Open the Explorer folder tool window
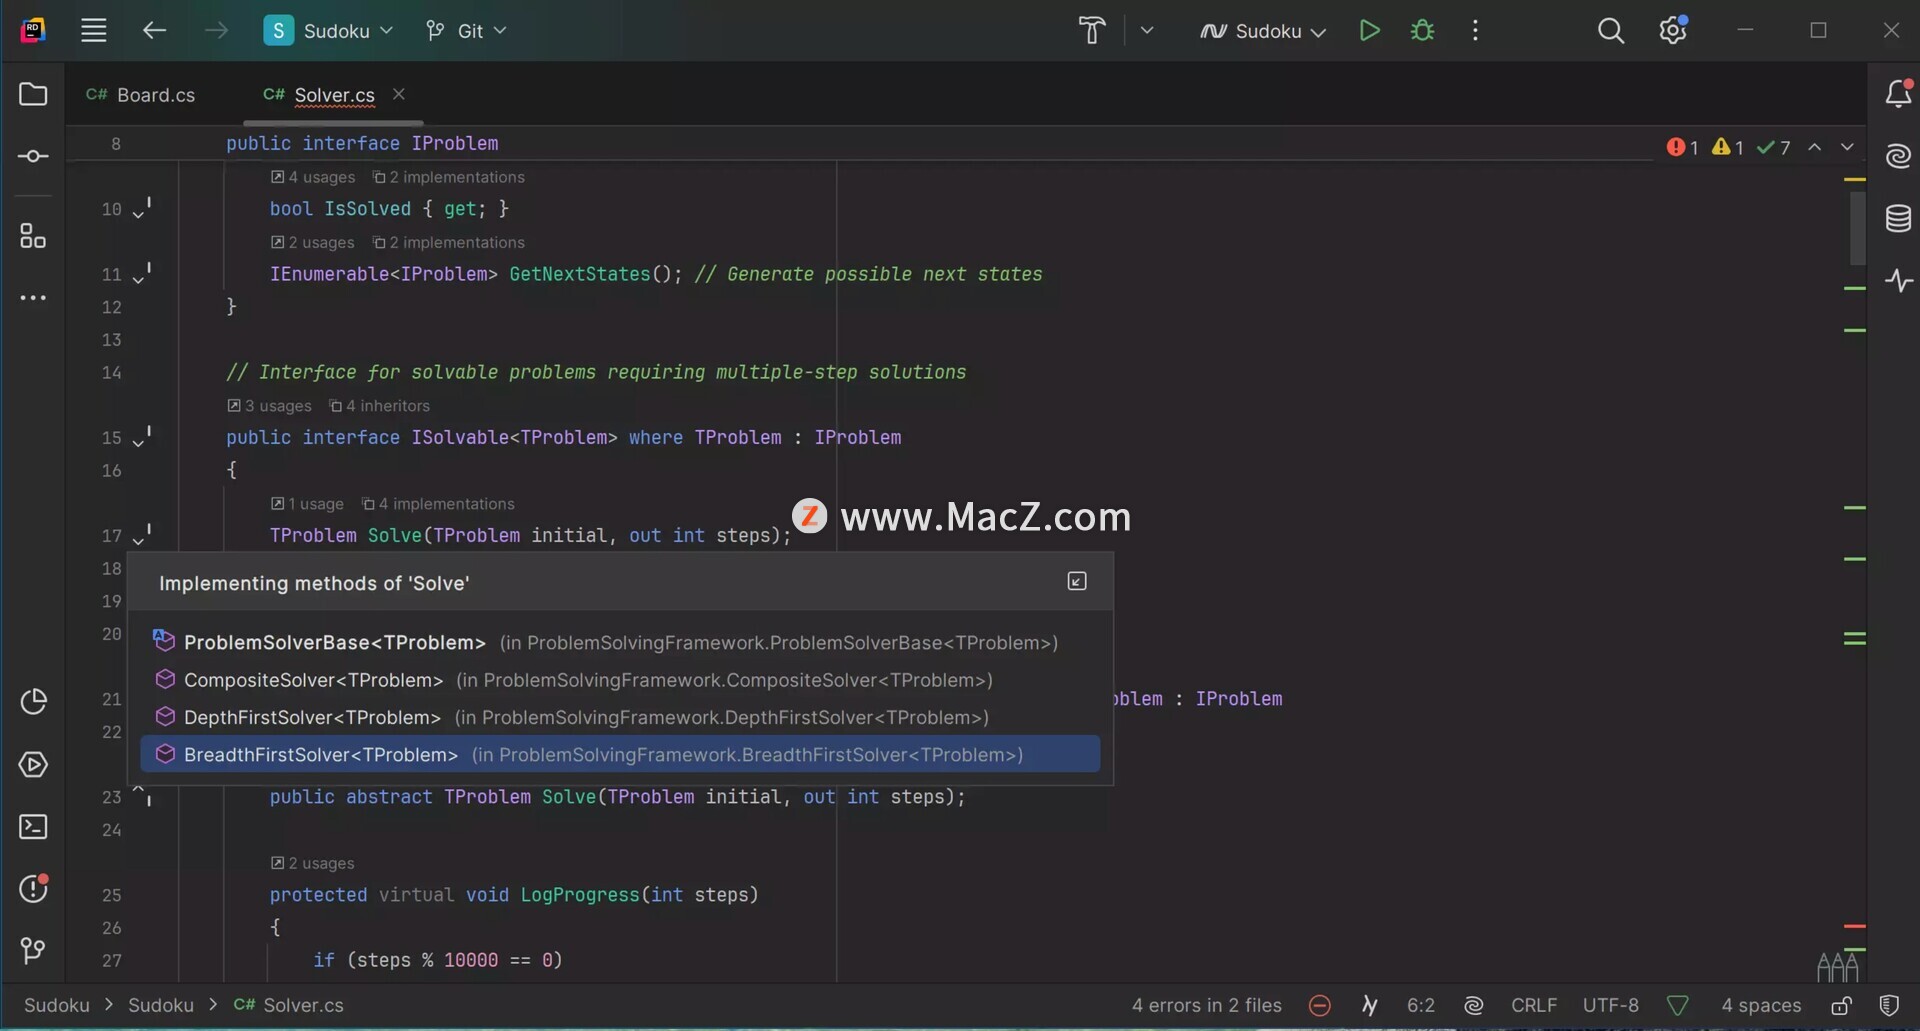 tap(33, 94)
